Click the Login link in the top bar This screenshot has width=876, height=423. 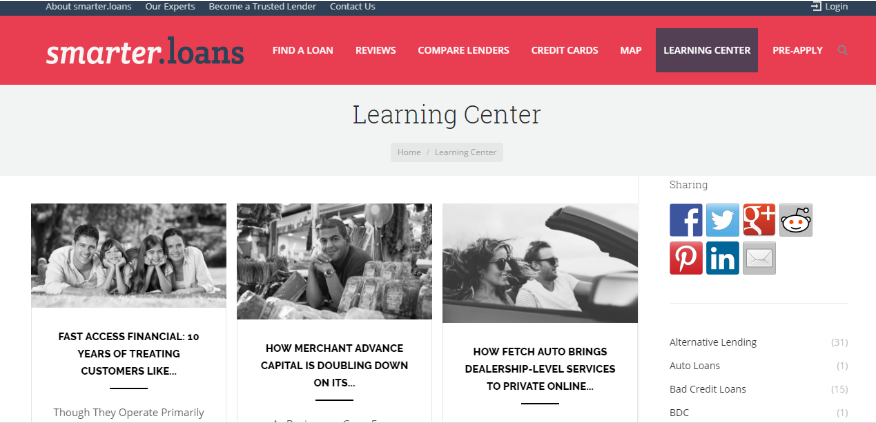pos(830,7)
